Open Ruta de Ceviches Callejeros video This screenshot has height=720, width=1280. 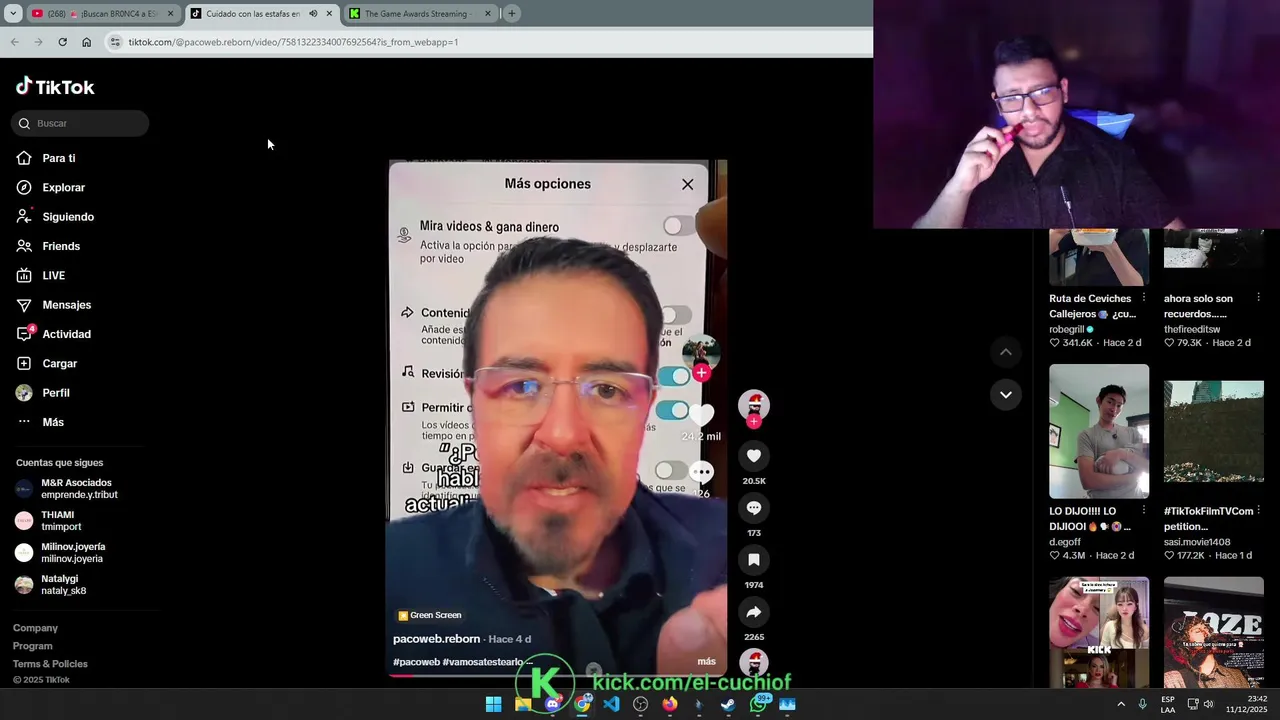point(1099,258)
